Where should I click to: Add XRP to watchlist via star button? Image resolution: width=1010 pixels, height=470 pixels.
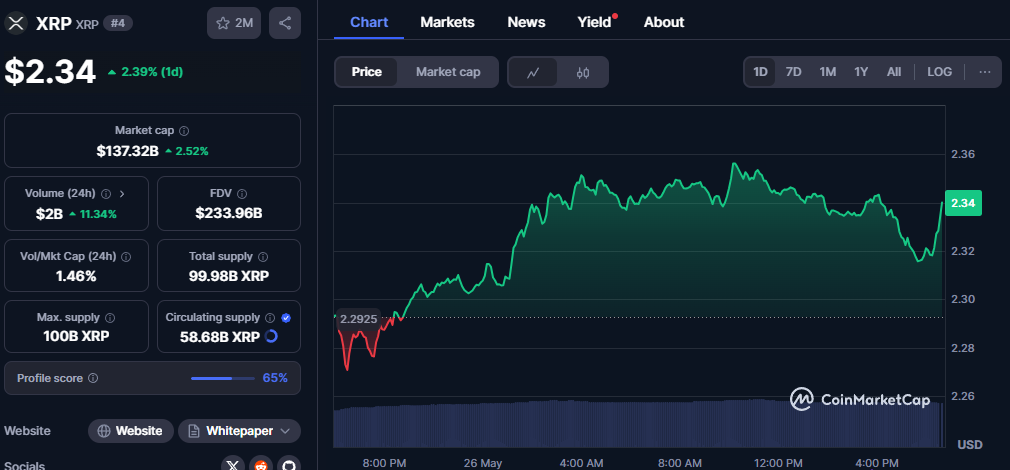(x=234, y=23)
